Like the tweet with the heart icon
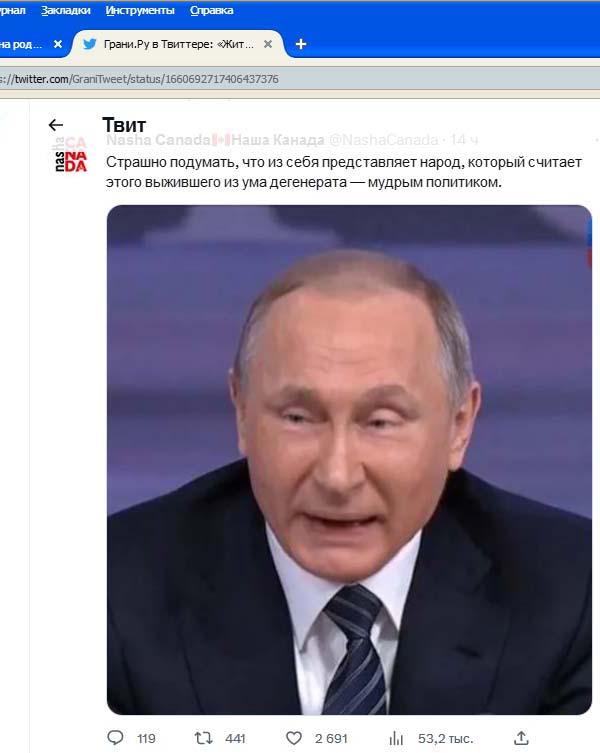600x753 pixels. [x=294, y=738]
